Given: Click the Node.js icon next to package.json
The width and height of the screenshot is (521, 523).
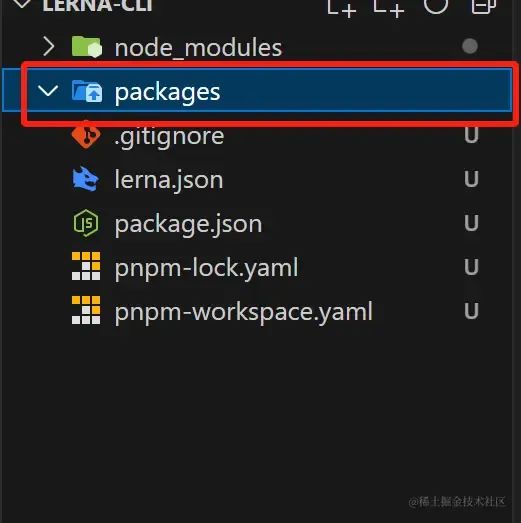Looking at the screenshot, I should point(86,223).
